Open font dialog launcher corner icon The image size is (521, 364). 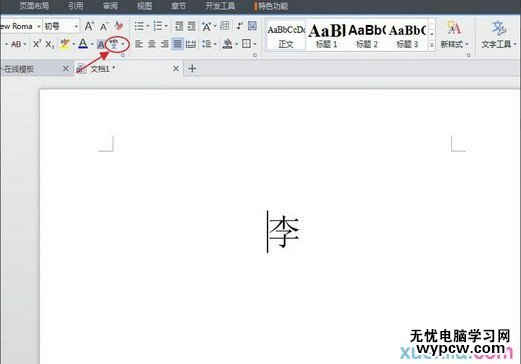point(123,55)
